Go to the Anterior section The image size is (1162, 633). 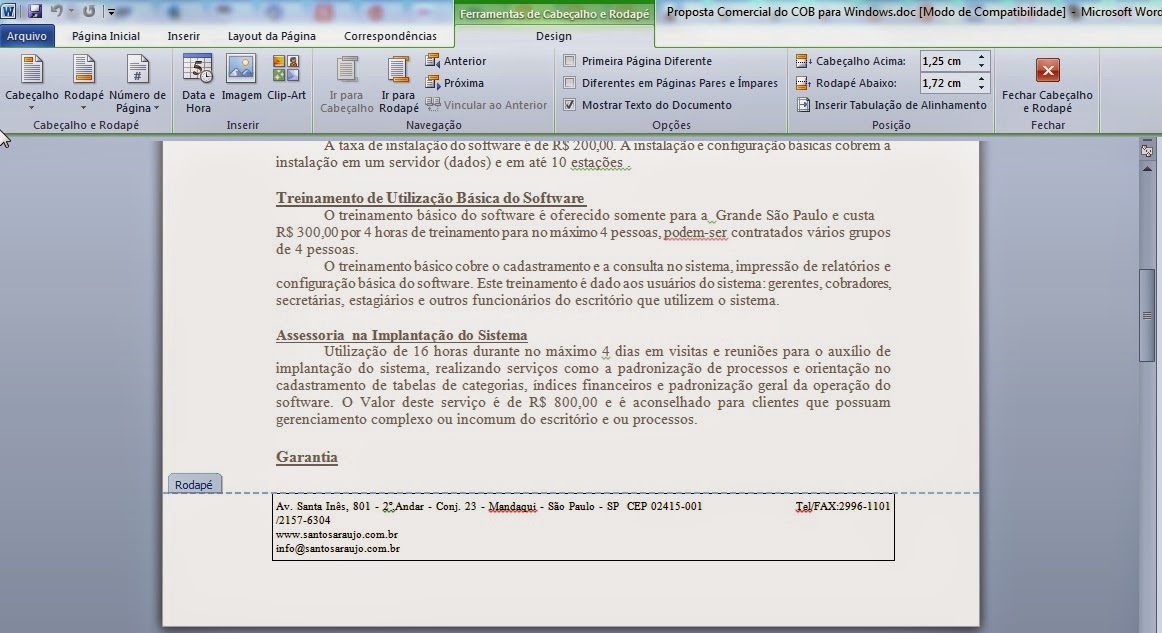[x=456, y=61]
